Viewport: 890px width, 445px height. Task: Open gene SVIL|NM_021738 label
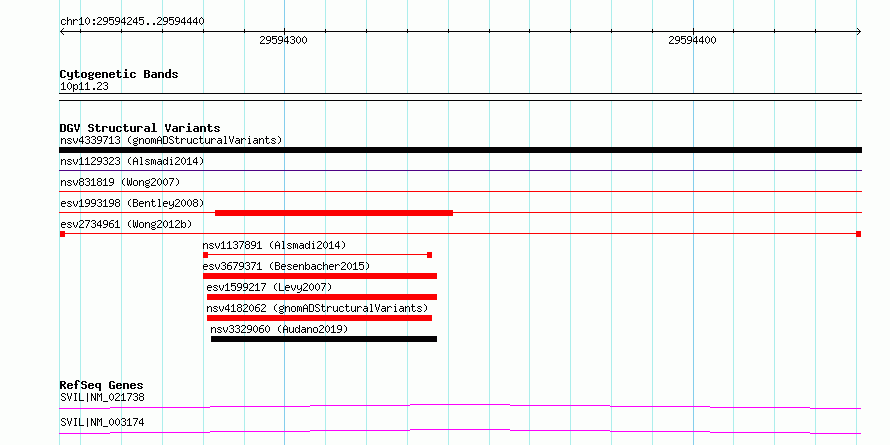point(102,397)
